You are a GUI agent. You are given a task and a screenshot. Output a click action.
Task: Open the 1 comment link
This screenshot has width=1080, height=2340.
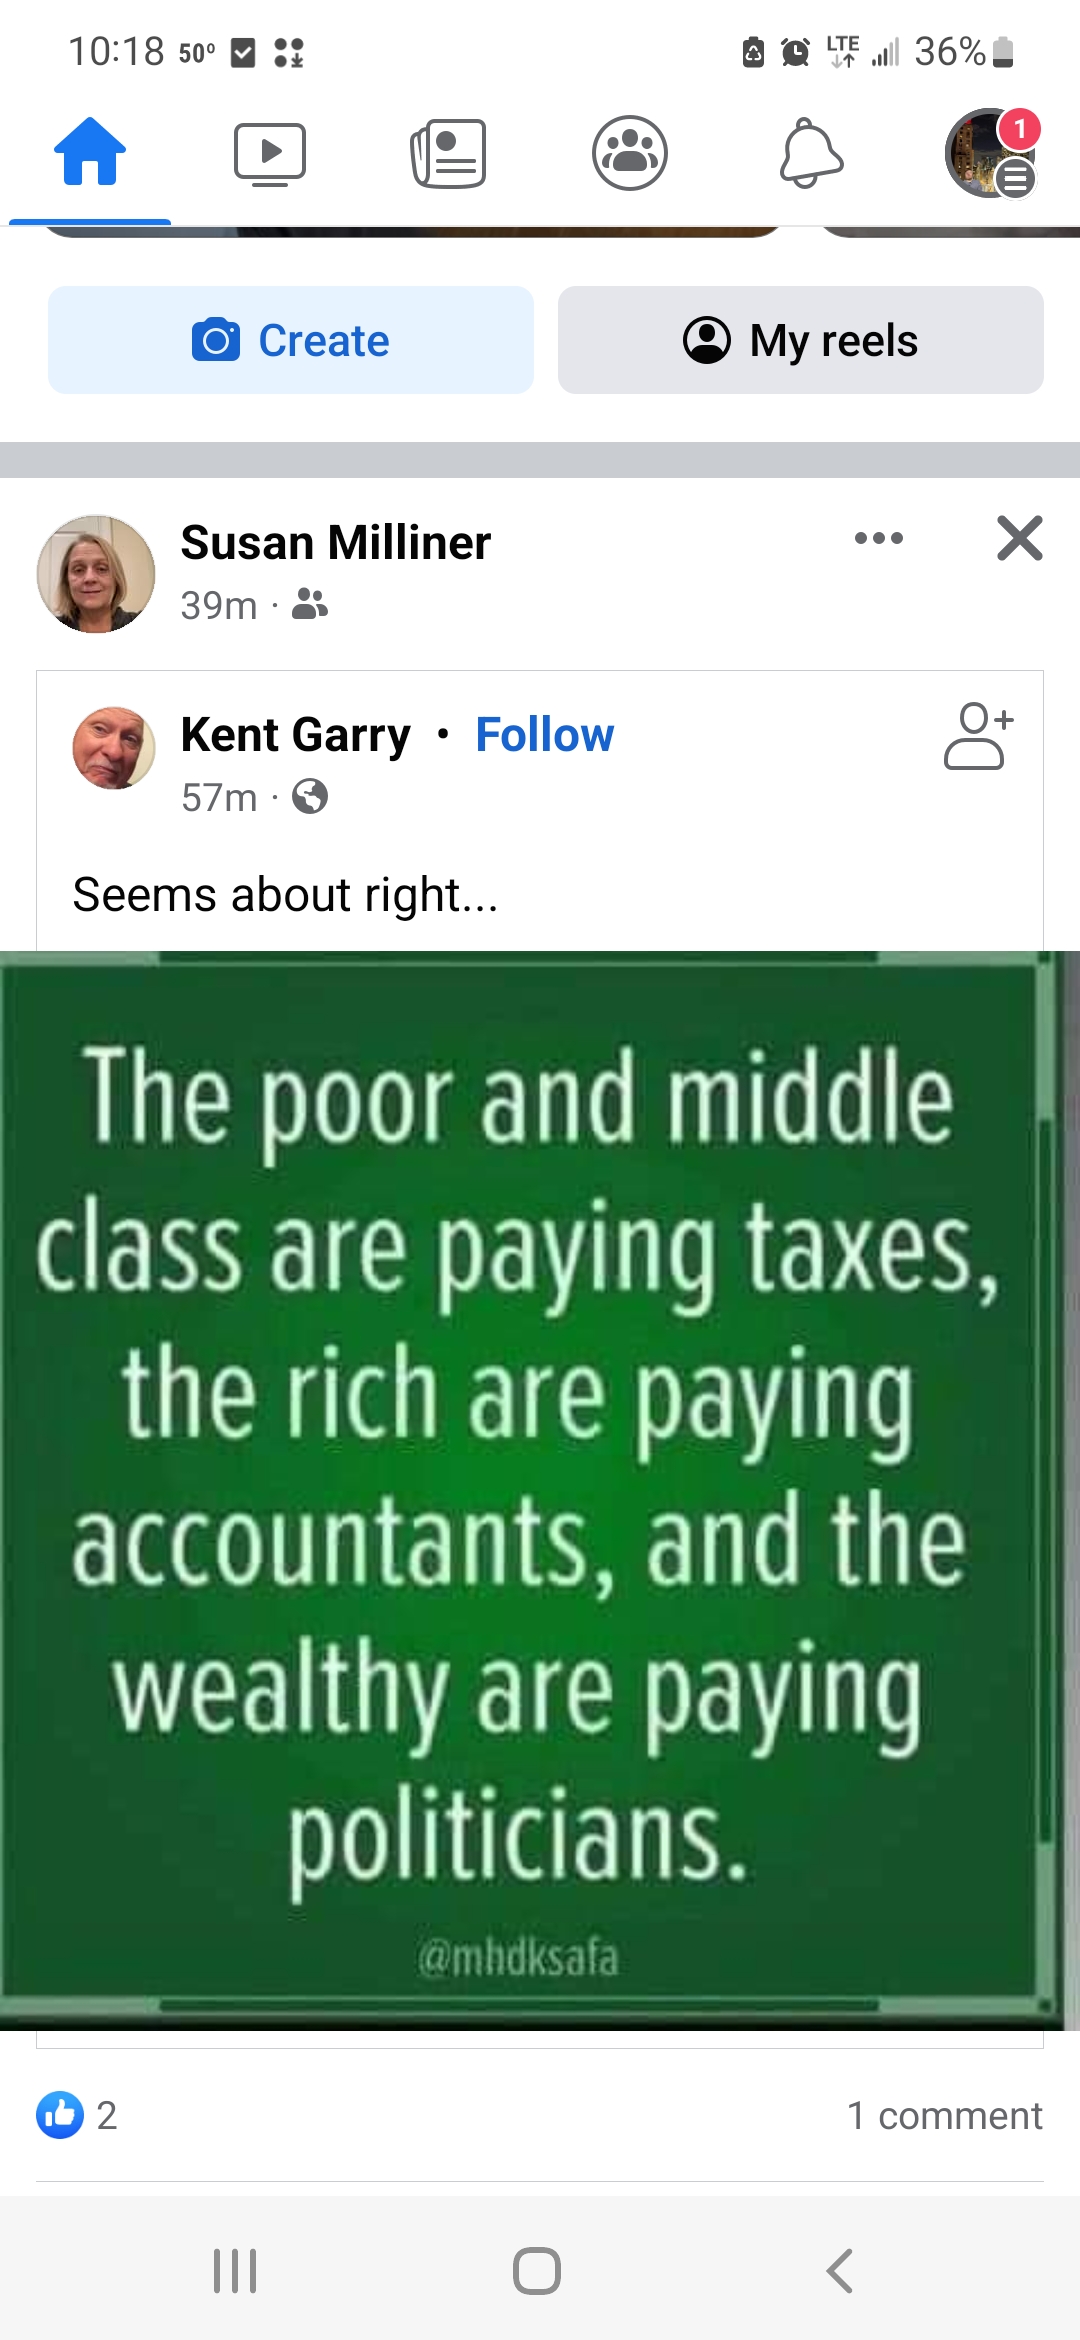[945, 2115]
